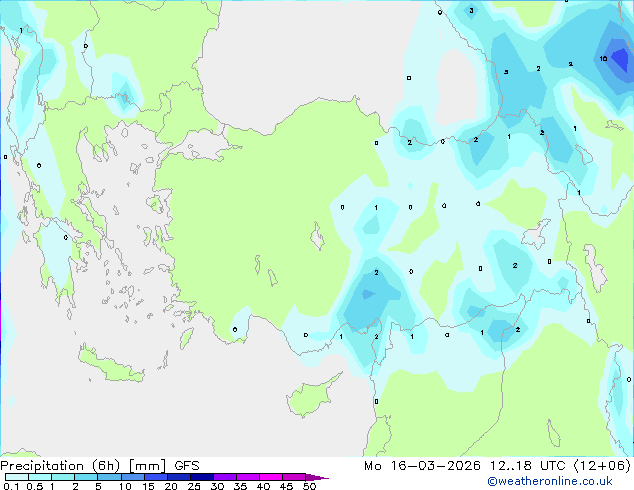Click the 'GFS' model label
The height and width of the screenshot is (490, 634).
coord(187,466)
